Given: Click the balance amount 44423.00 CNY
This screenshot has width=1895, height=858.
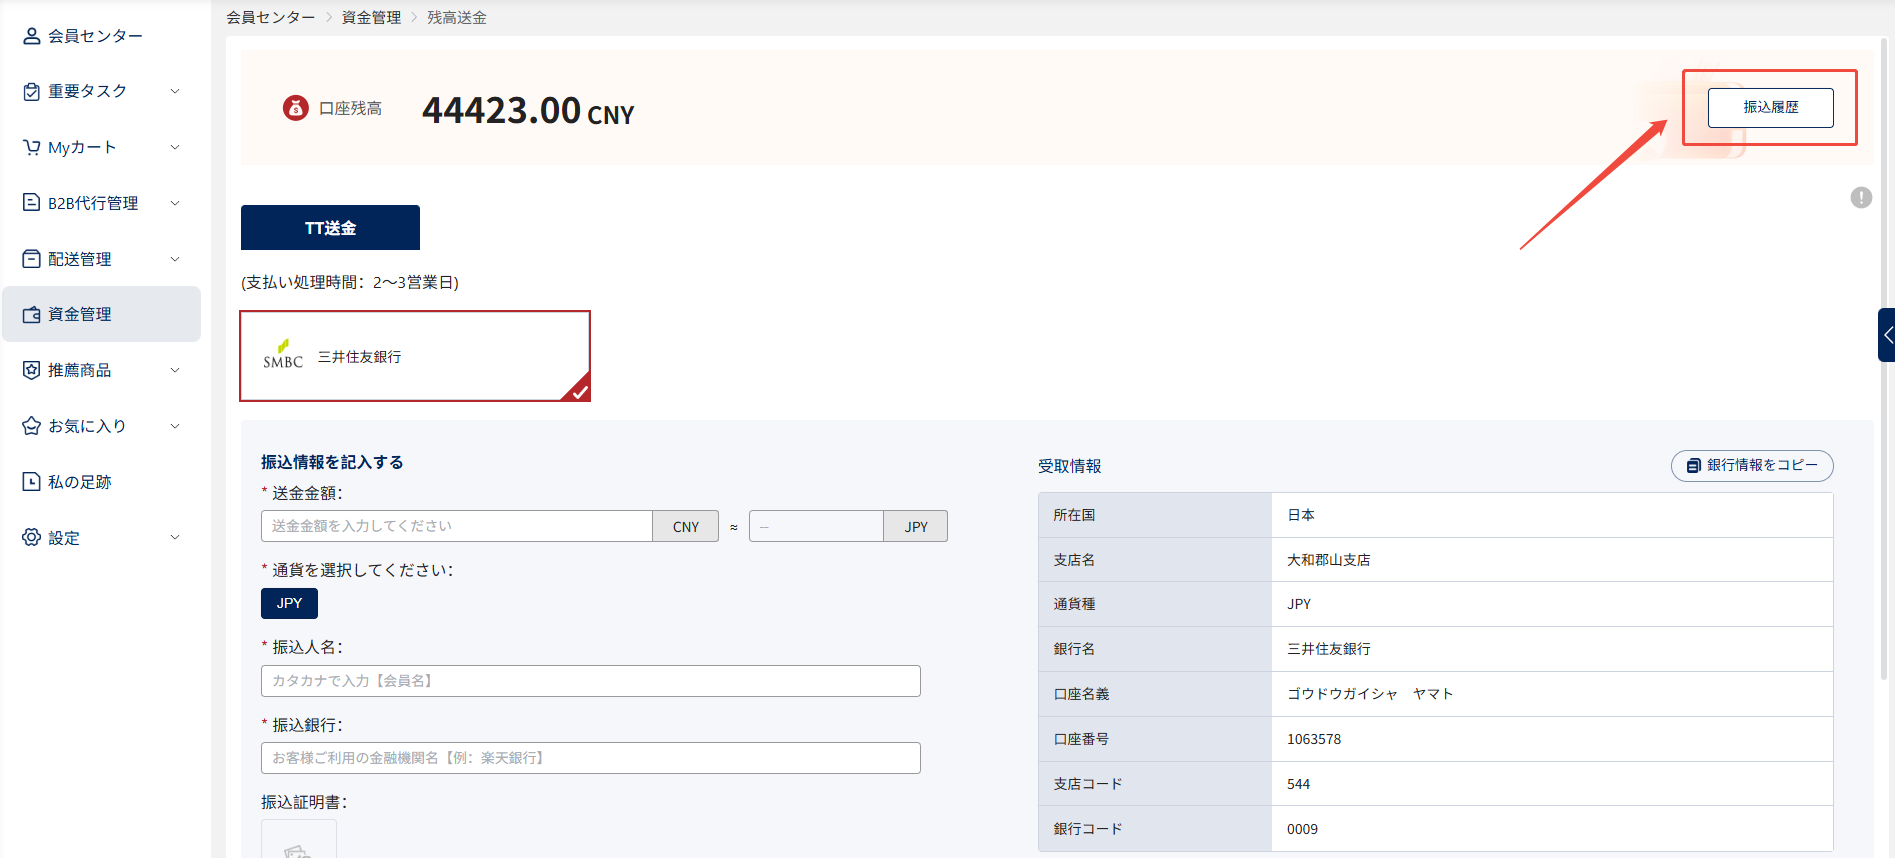Looking at the screenshot, I should tap(528, 110).
